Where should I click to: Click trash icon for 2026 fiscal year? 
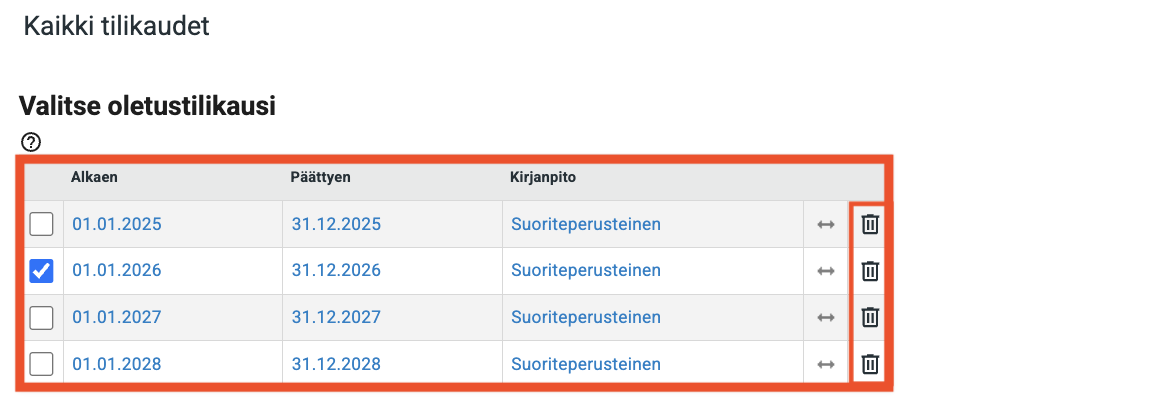point(870,270)
